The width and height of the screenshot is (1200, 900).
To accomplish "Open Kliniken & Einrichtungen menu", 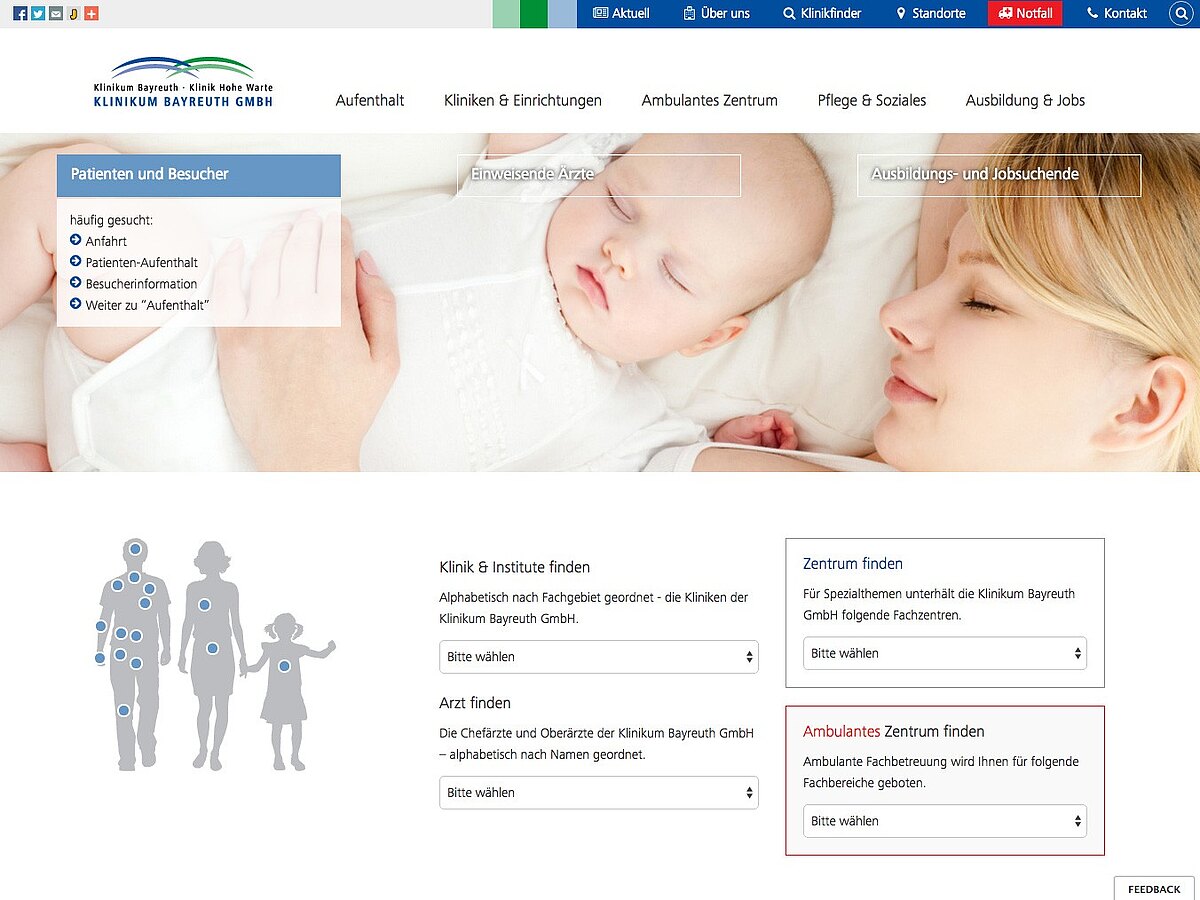I will [523, 100].
